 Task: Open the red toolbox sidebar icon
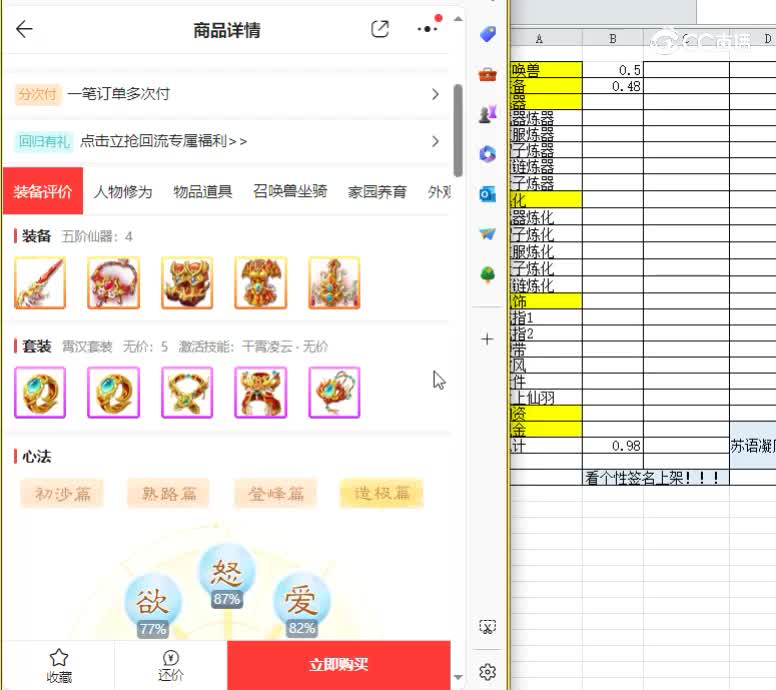[x=487, y=74]
